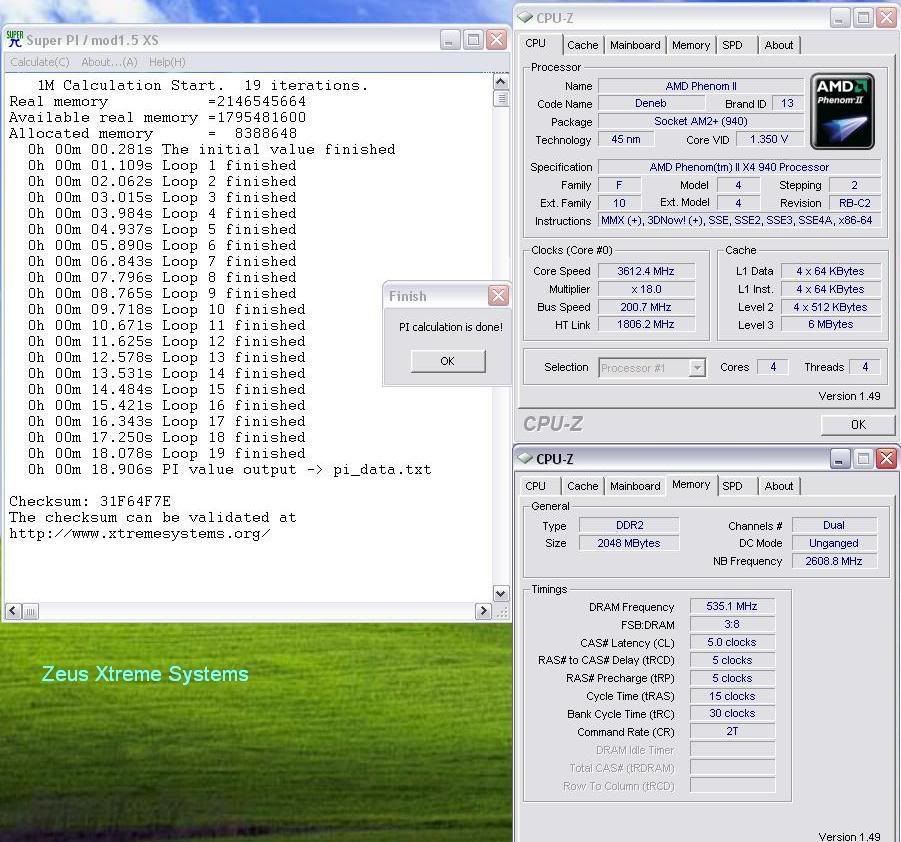Click OK in the Finish dialog
This screenshot has width=901, height=842.
point(448,361)
